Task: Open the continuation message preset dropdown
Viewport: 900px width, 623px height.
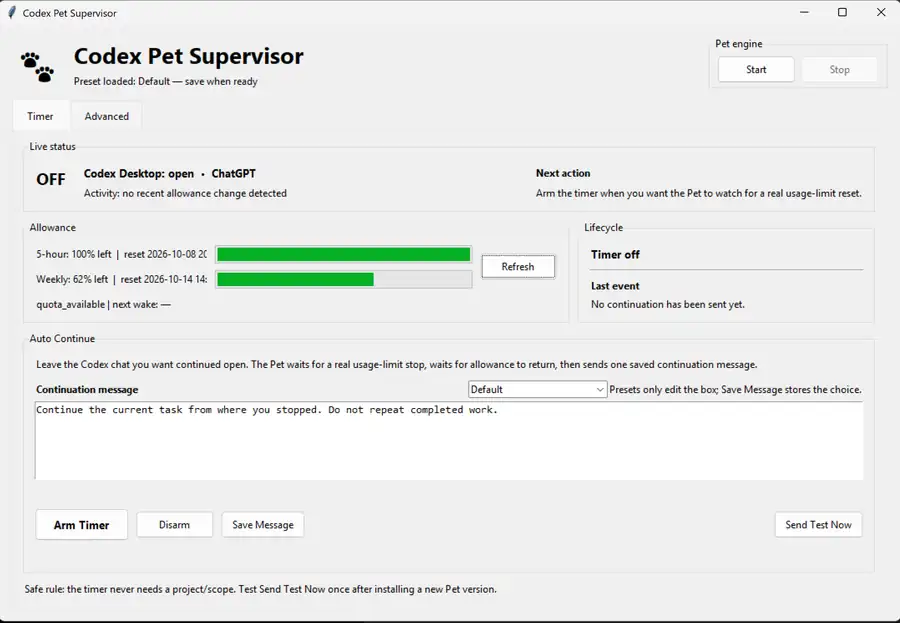Action: point(537,389)
